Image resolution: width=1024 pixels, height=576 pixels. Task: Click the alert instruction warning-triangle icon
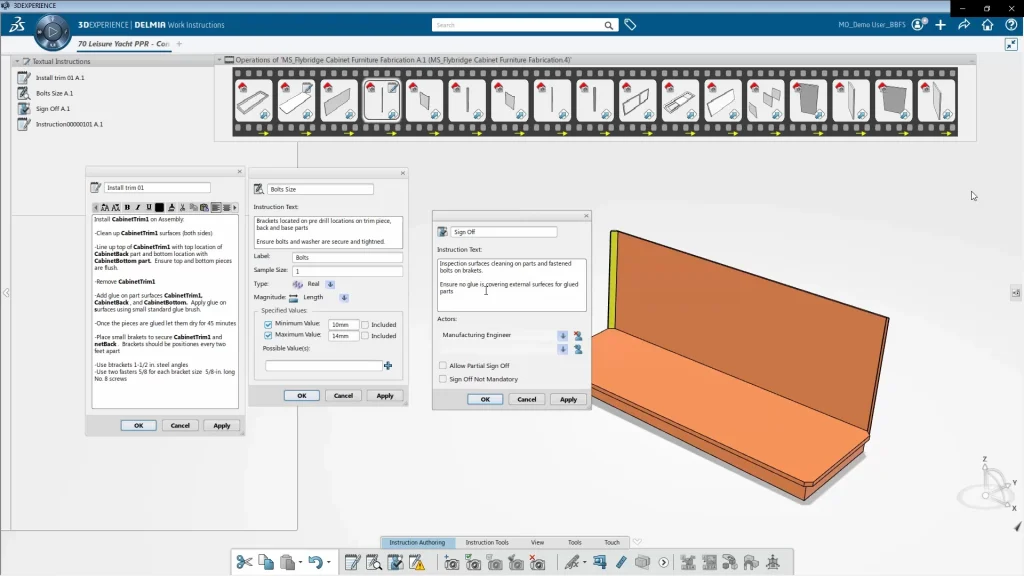click(x=417, y=563)
